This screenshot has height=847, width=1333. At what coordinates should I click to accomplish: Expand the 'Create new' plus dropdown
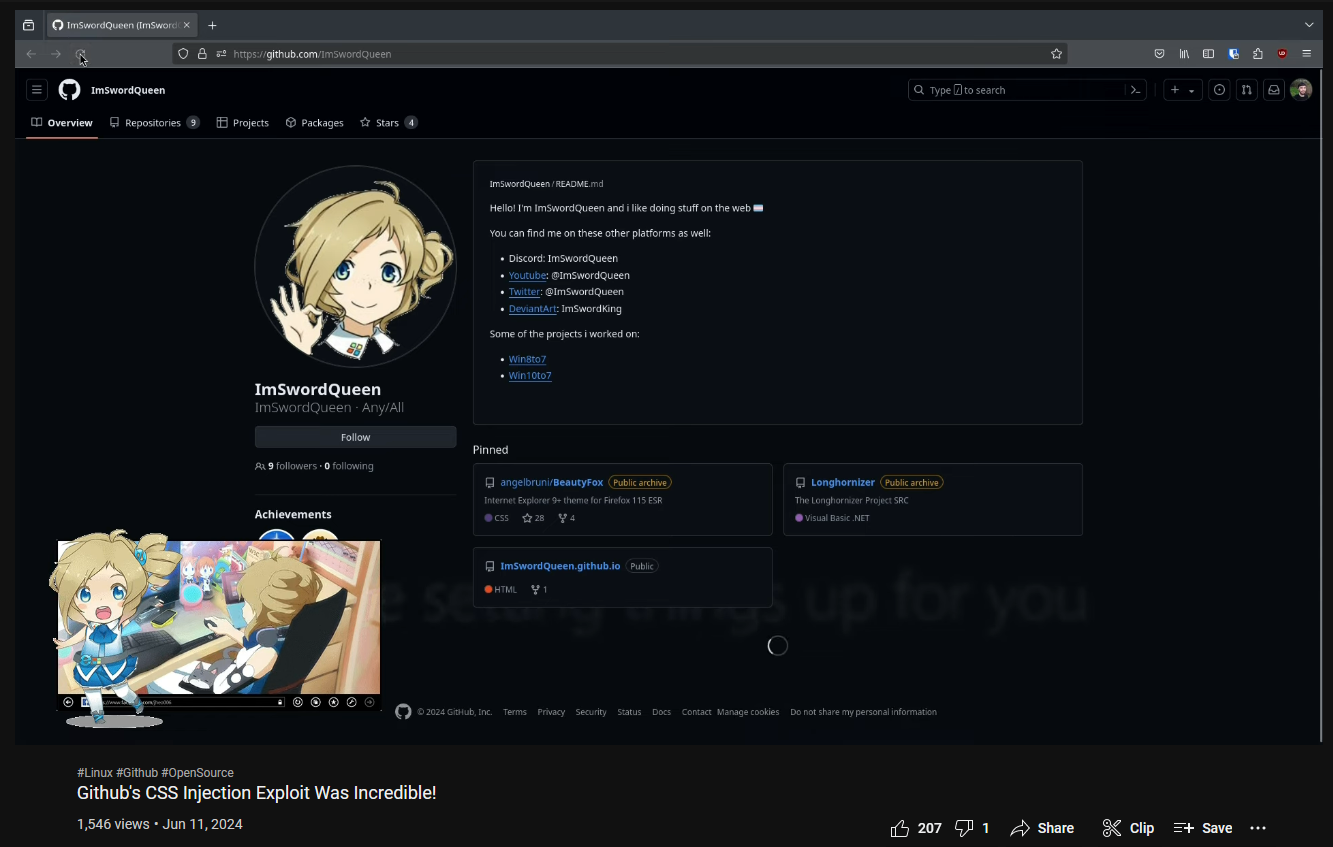[1182, 90]
